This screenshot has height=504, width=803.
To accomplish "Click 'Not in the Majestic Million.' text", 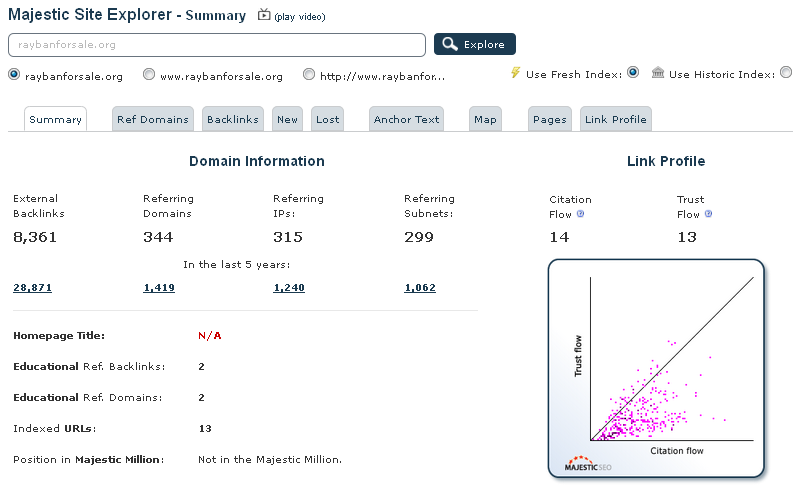I will tap(270, 459).
